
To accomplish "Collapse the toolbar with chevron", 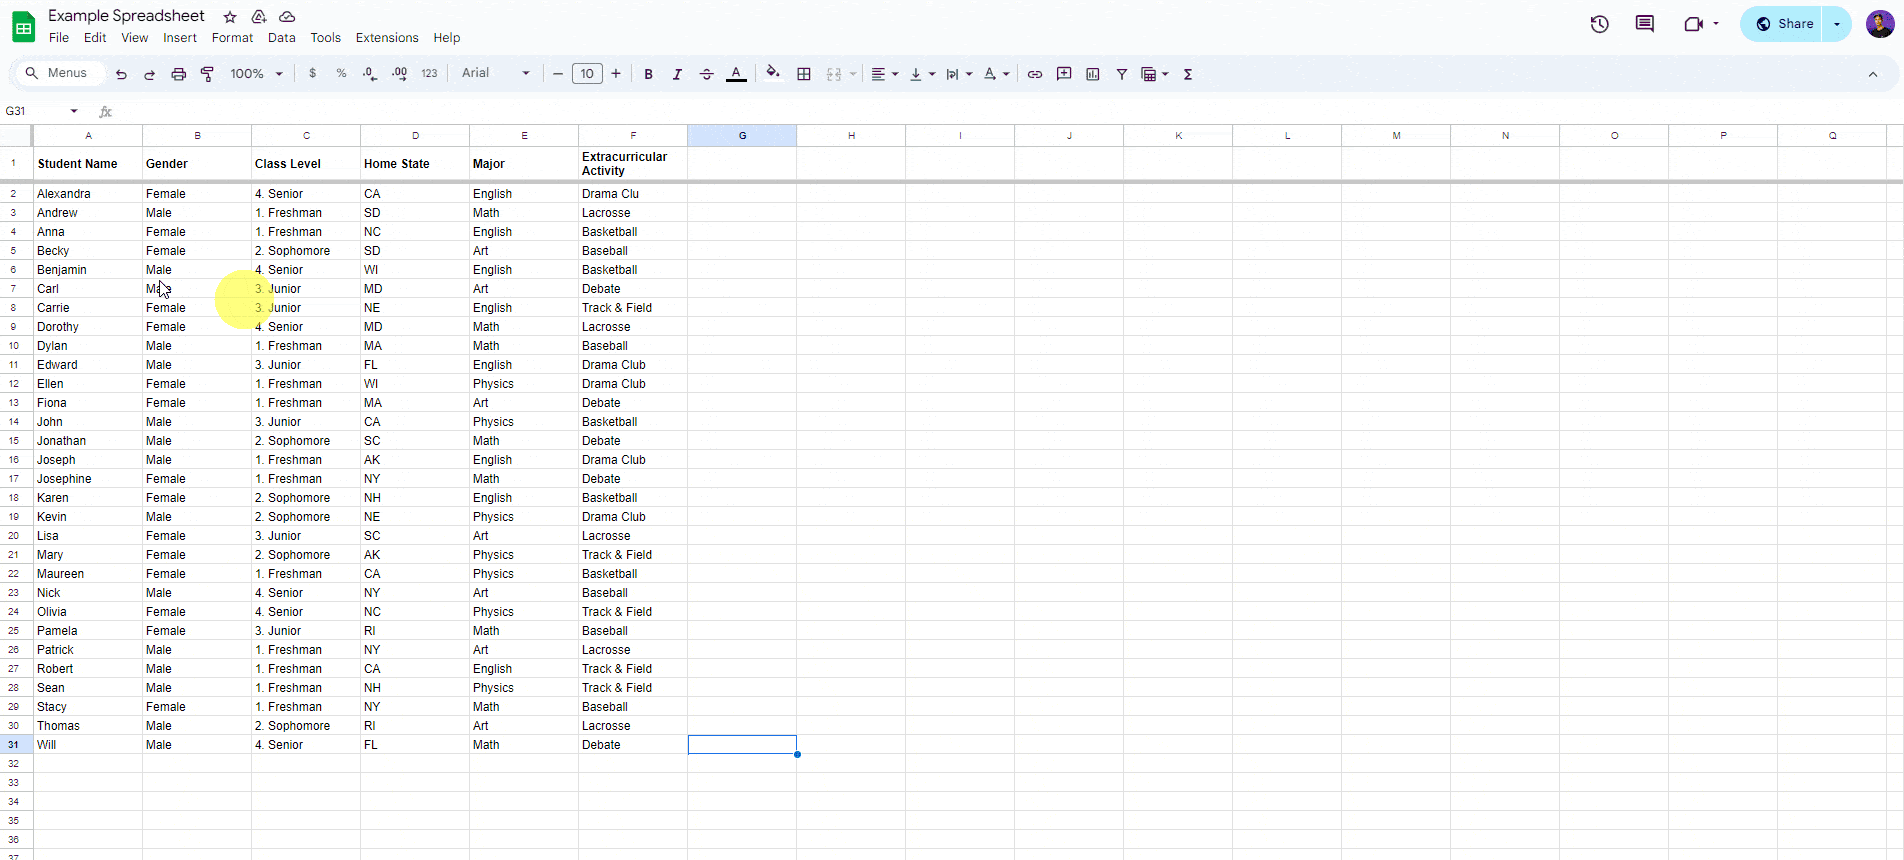I will pyautogui.click(x=1873, y=74).
